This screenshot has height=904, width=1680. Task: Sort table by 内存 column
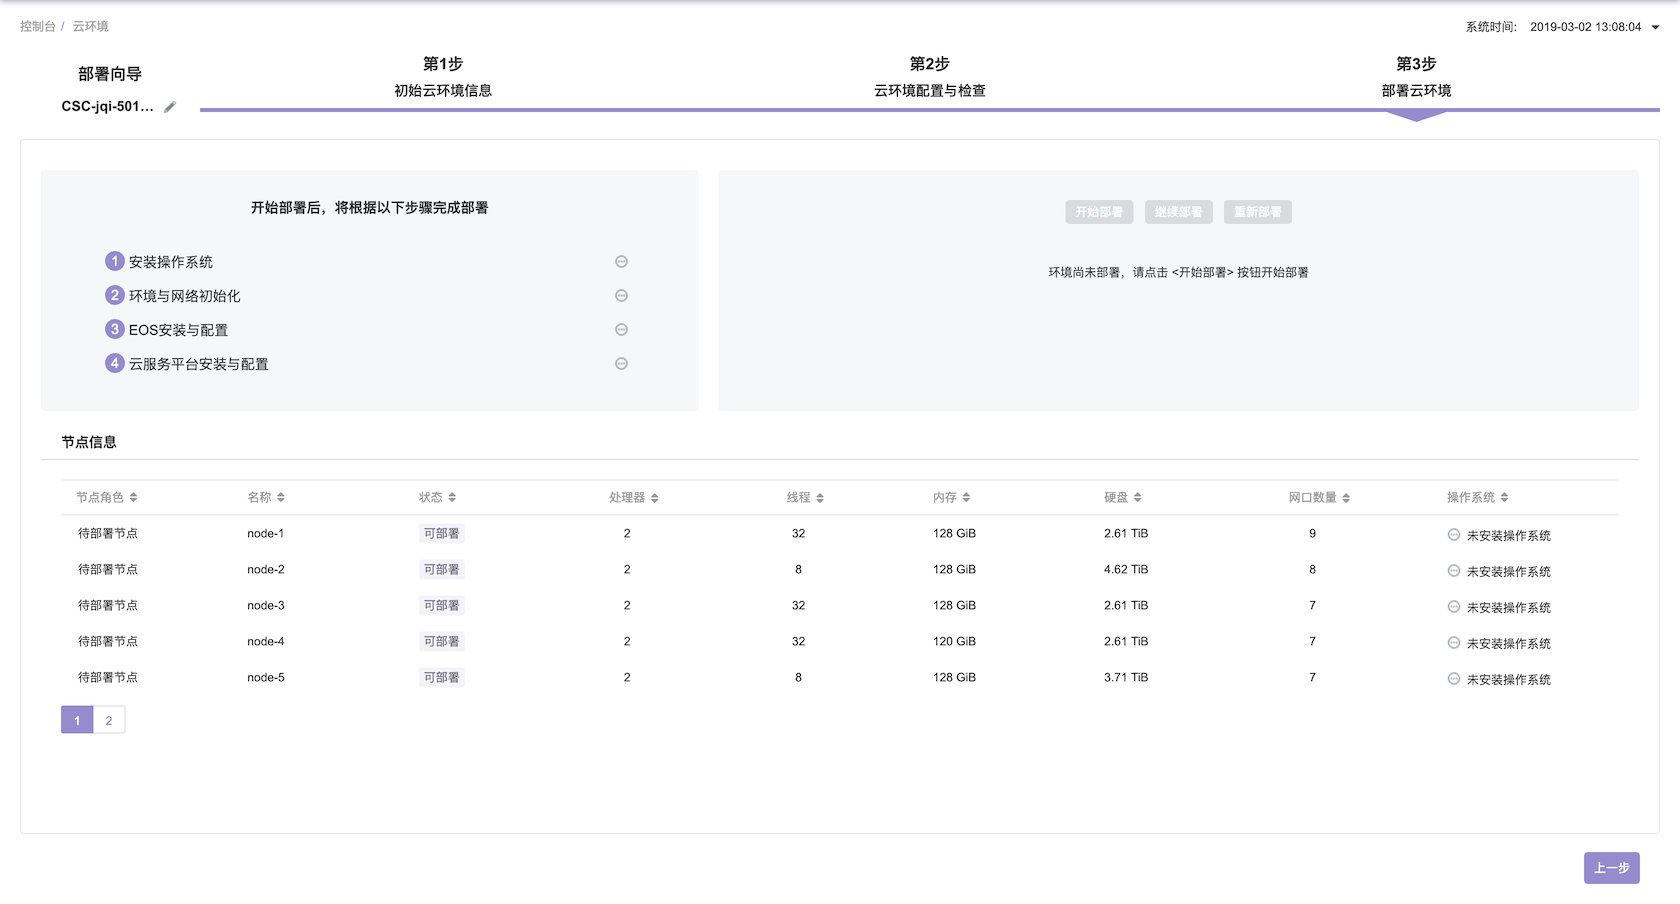(x=966, y=498)
